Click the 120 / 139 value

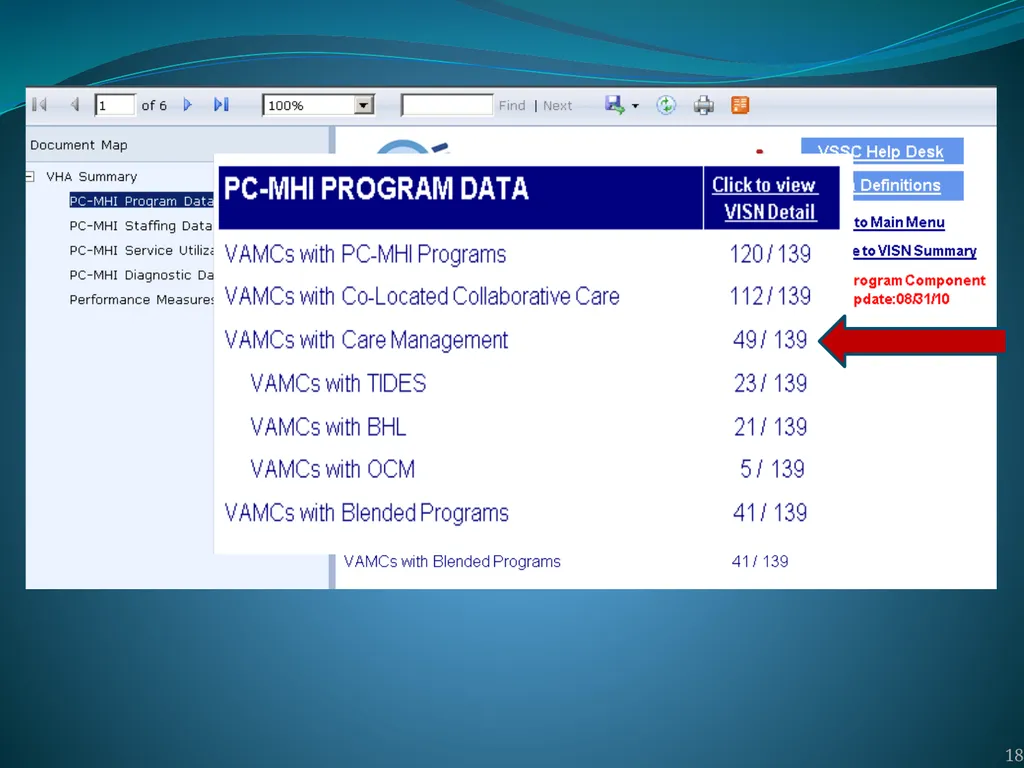coord(770,254)
